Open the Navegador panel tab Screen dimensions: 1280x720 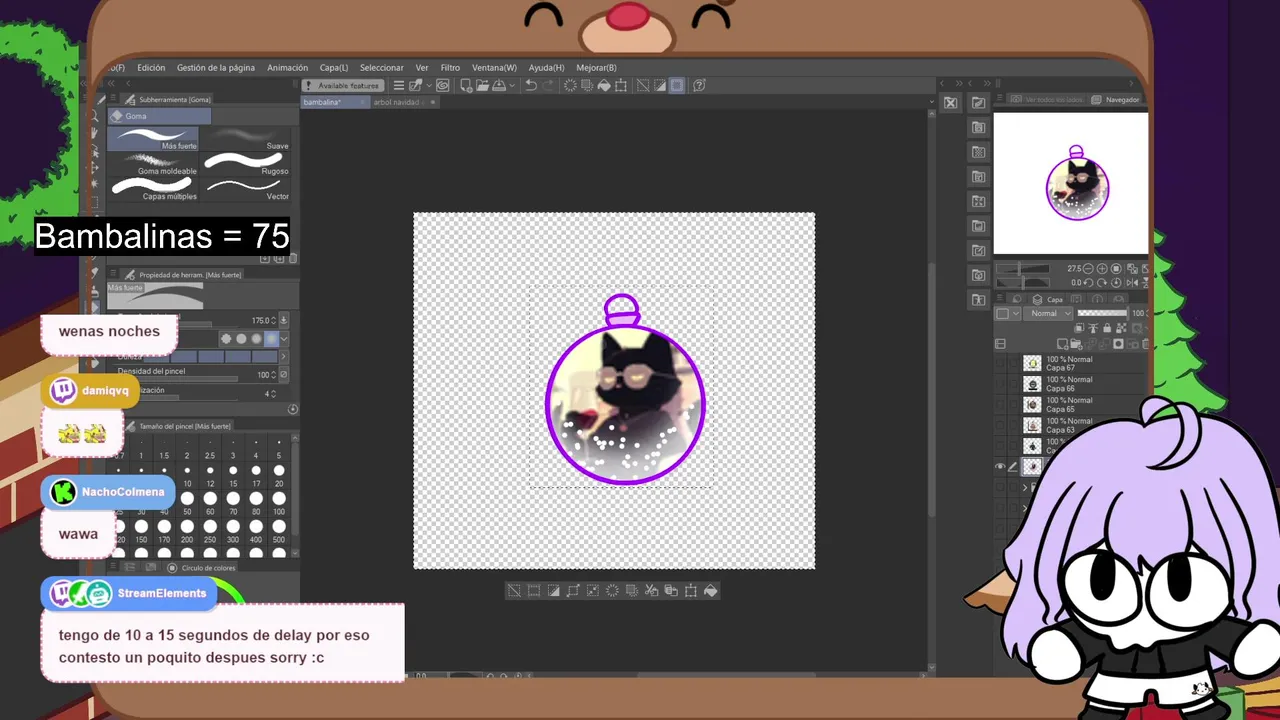pos(1116,99)
